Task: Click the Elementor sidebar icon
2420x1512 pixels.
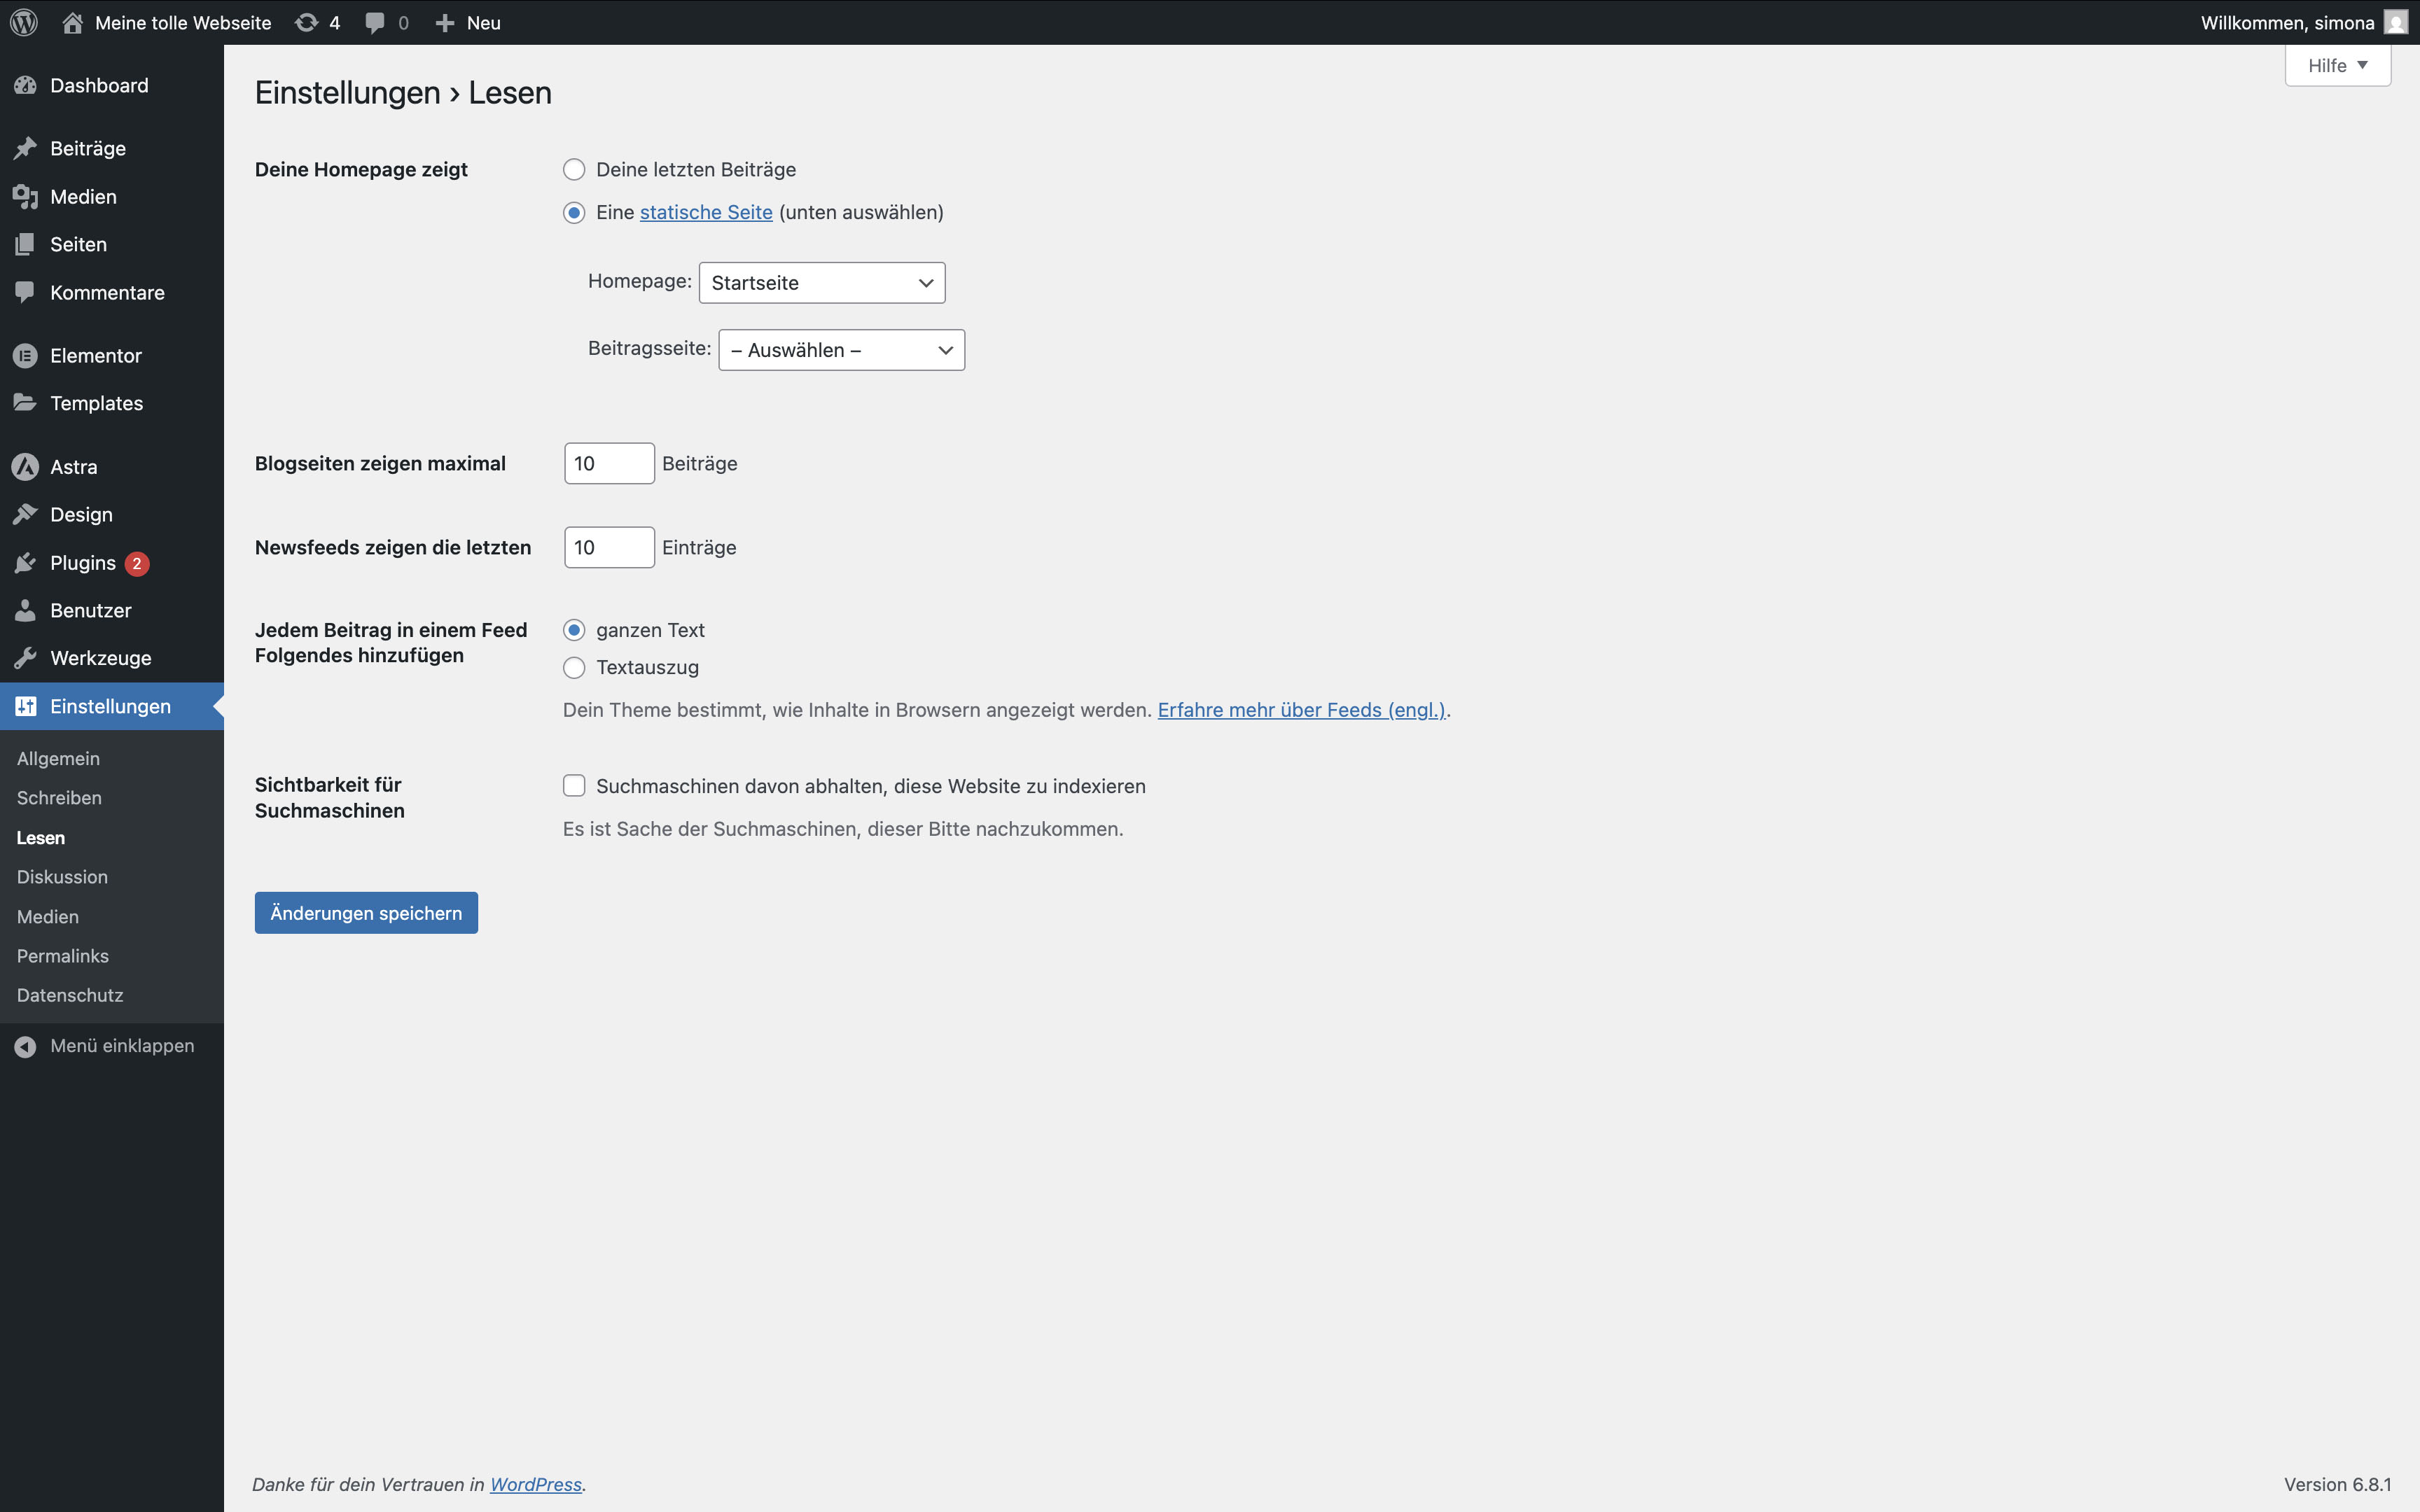Action: tap(25, 355)
